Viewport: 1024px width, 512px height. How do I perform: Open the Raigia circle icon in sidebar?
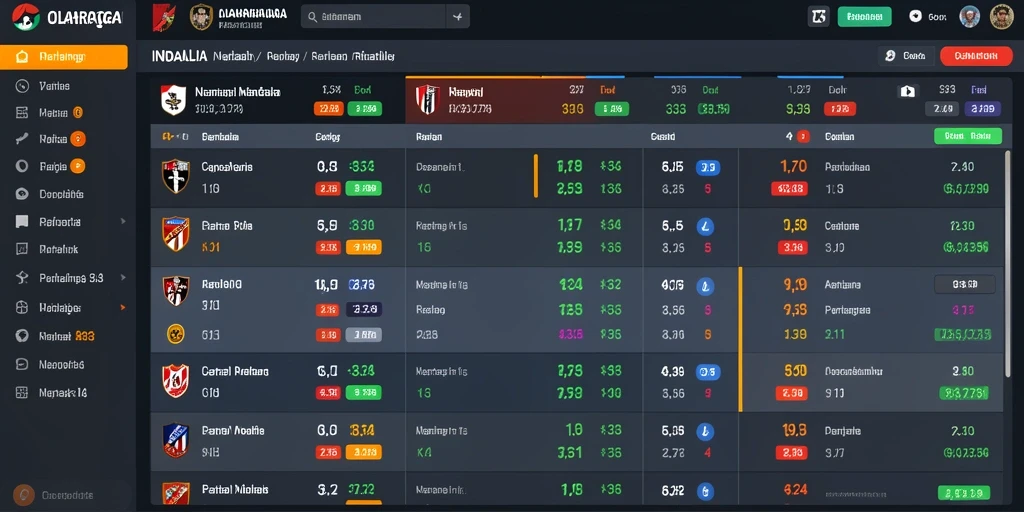[x=22, y=166]
